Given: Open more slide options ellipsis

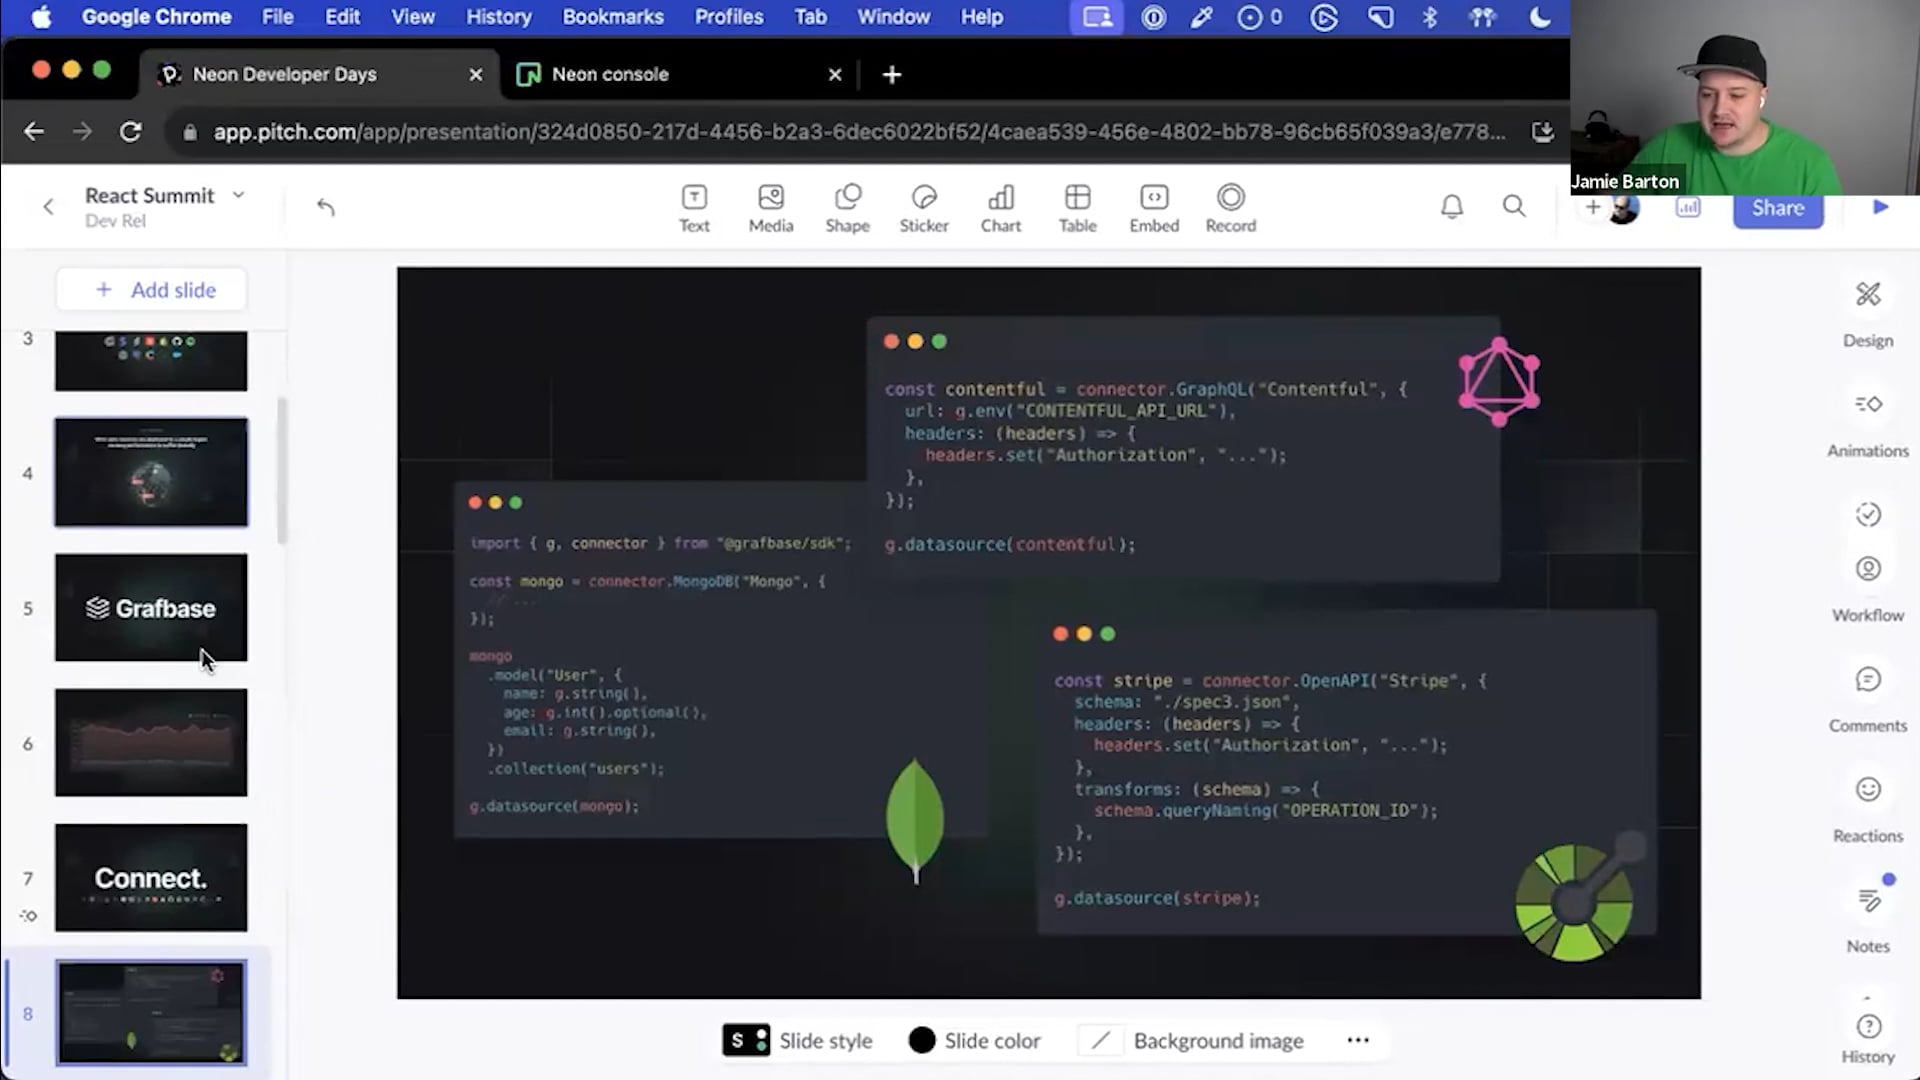Looking at the screenshot, I should pyautogui.click(x=1357, y=1040).
